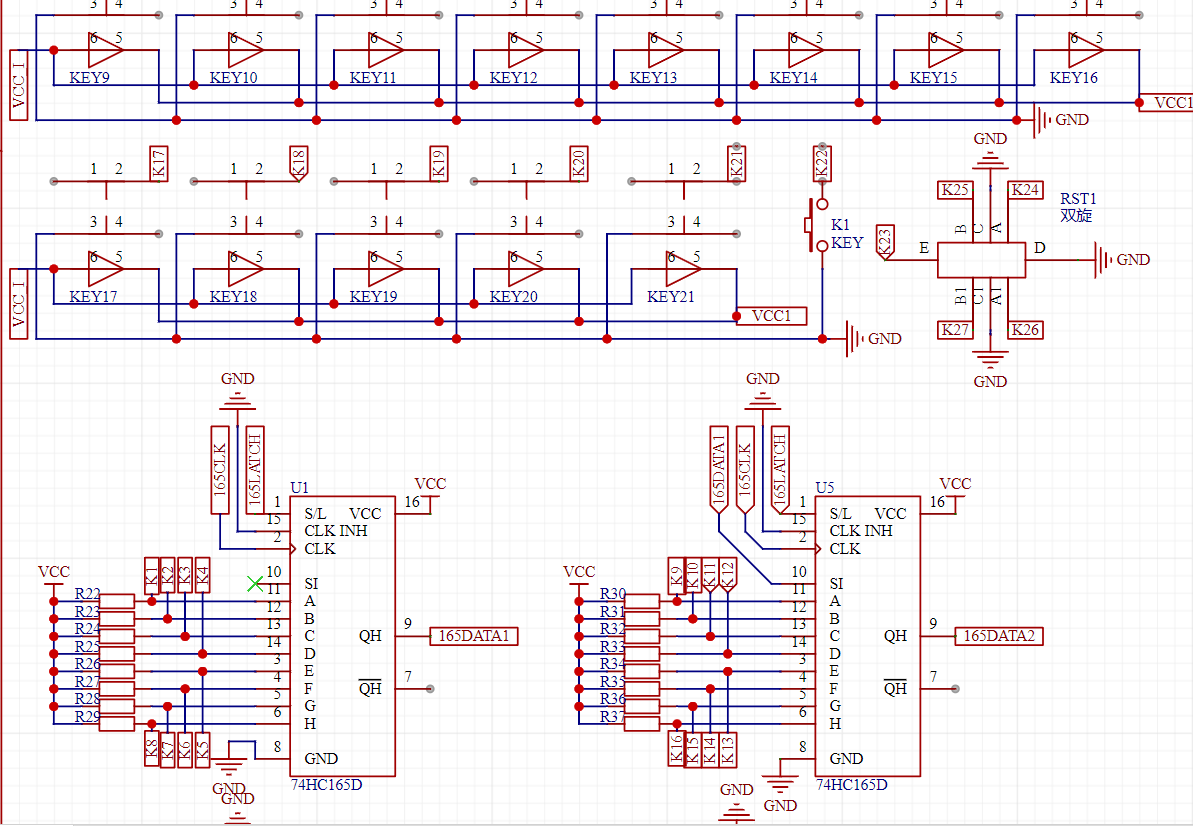Select the vertical 165DATA1 port above U5
This screenshot has height=826, width=1193.
(x=719, y=469)
